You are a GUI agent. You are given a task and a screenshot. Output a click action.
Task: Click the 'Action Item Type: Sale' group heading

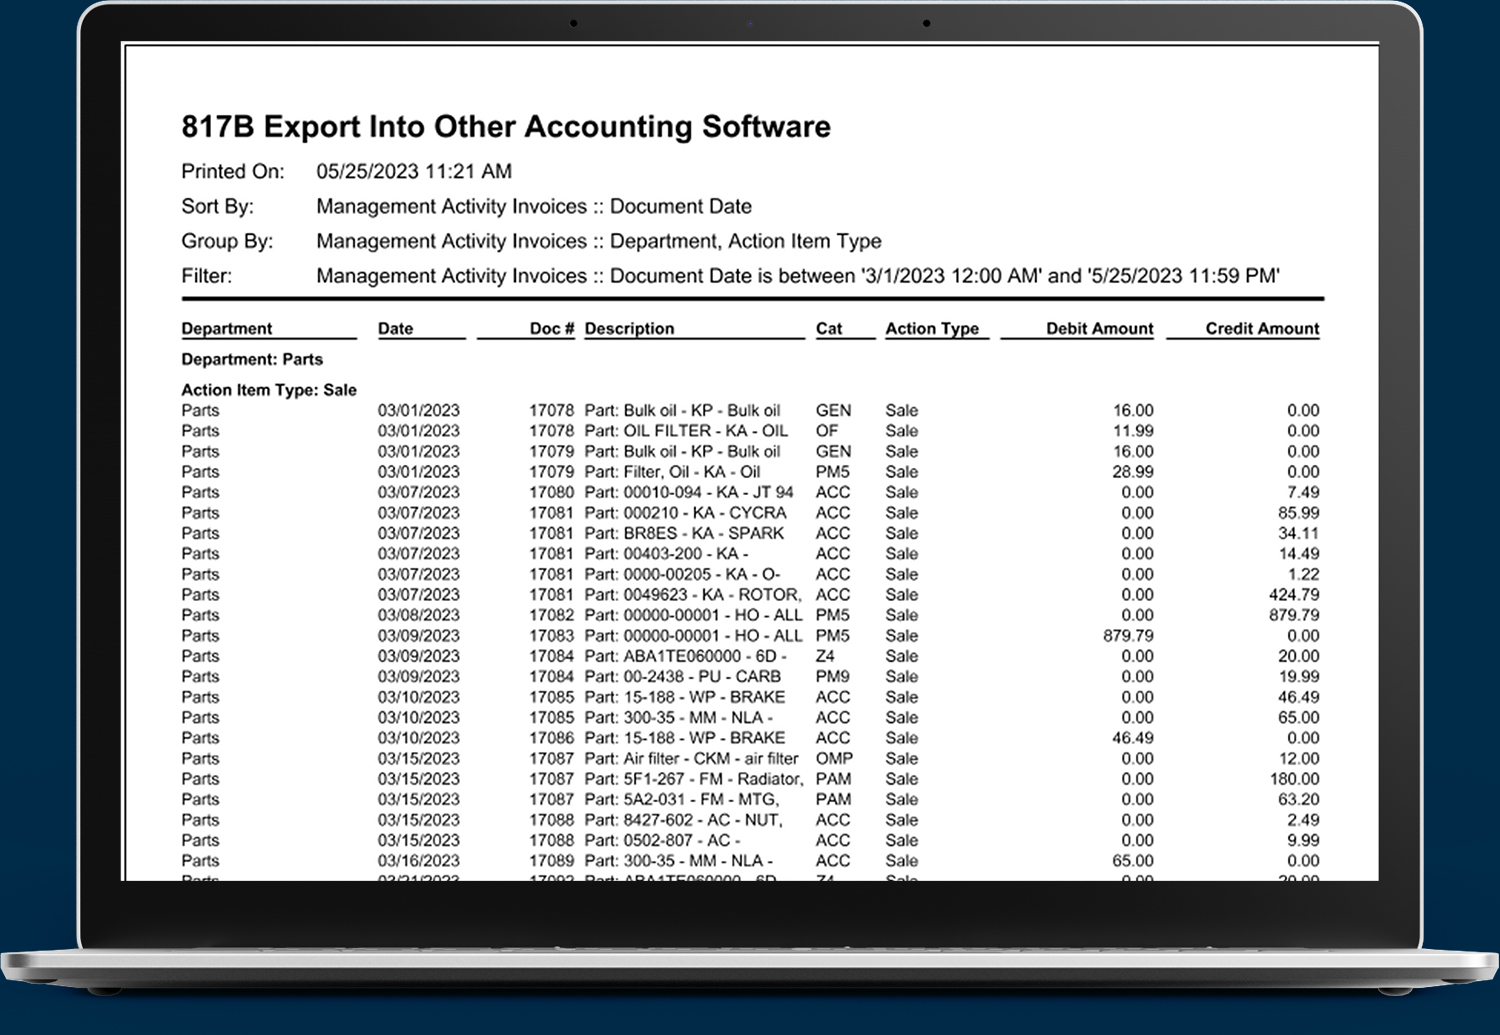click(x=269, y=390)
